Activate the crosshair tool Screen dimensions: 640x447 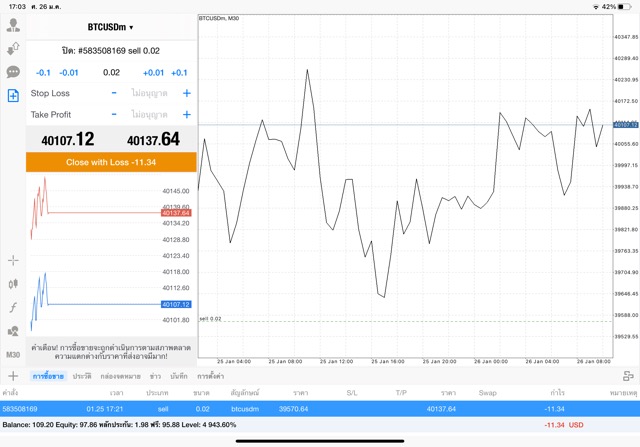click(13, 260)
